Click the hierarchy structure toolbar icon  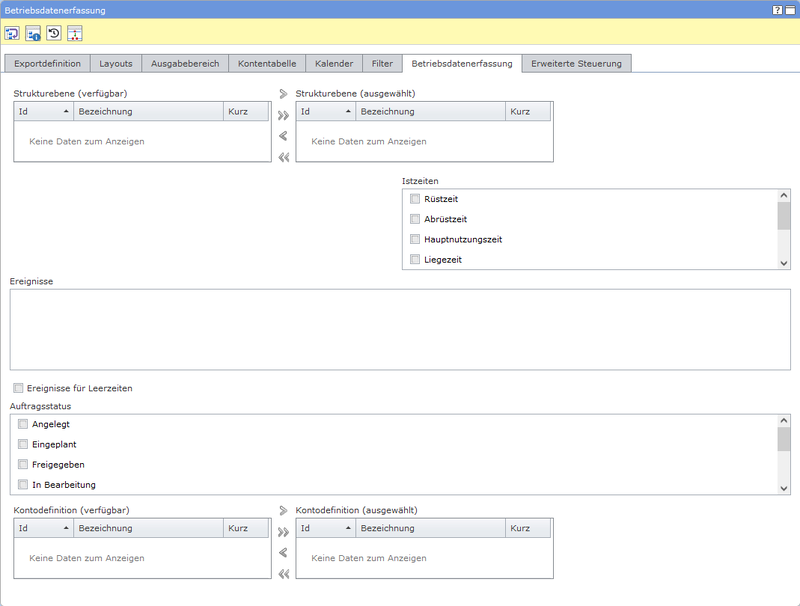pos(75,33)
